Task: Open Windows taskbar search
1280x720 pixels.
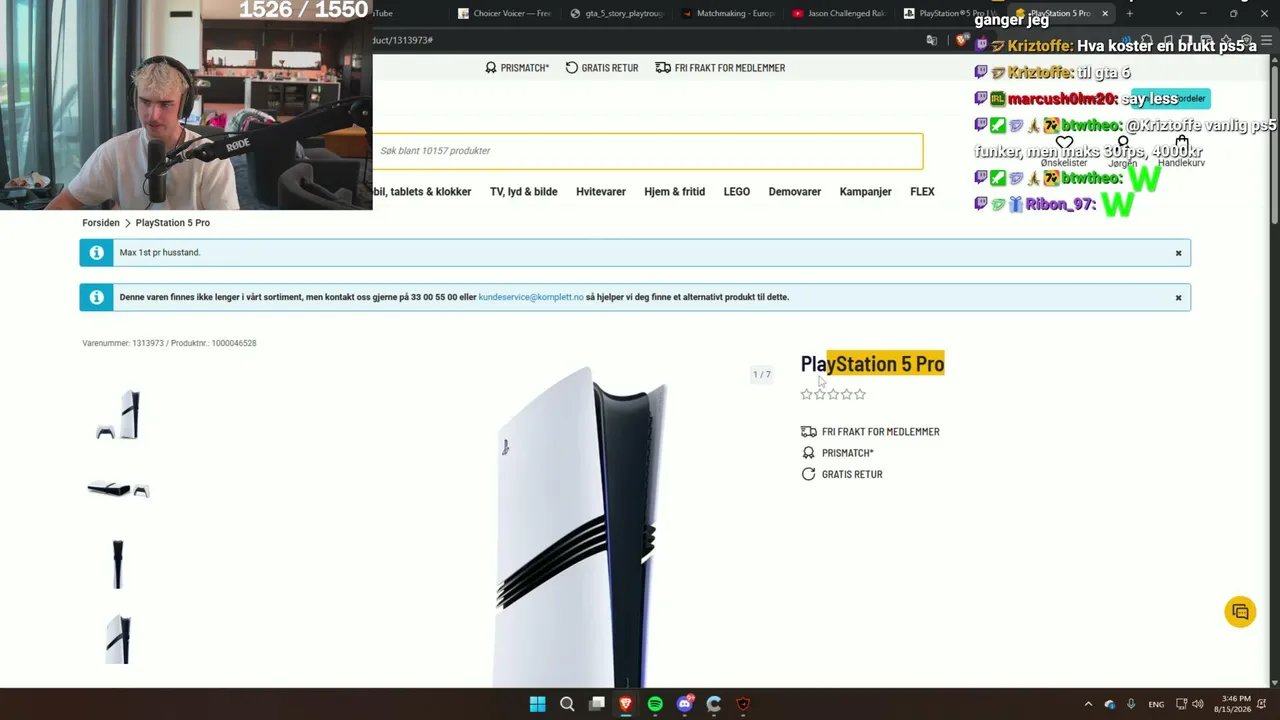Action: (x=567, y=704)
